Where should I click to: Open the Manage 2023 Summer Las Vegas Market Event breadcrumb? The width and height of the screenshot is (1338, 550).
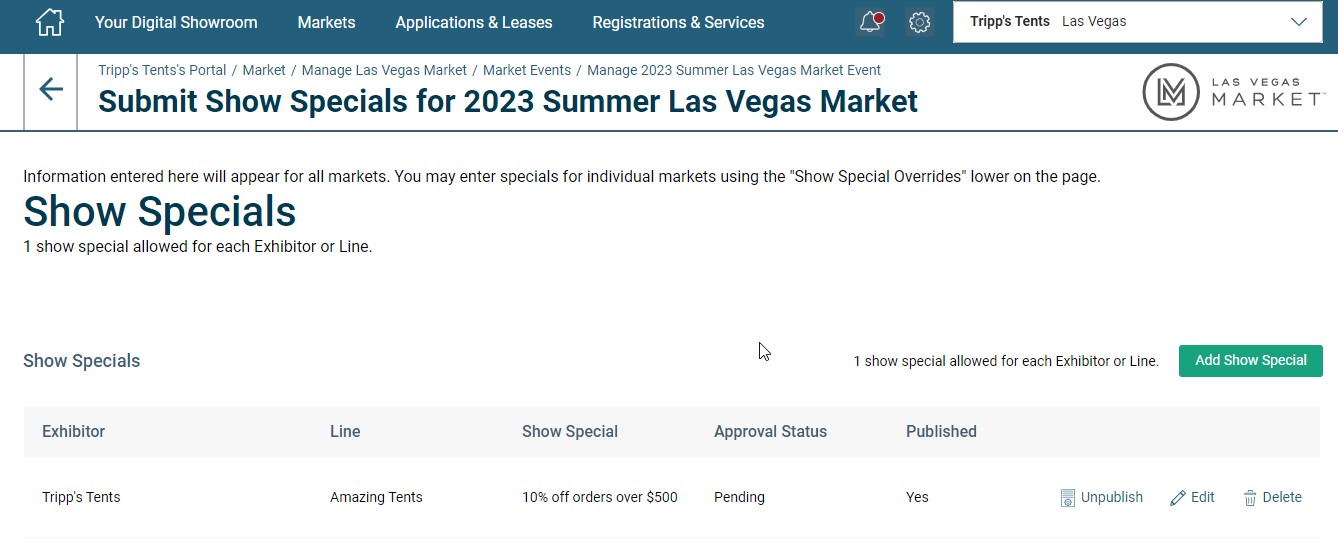[x=734, y=70]
